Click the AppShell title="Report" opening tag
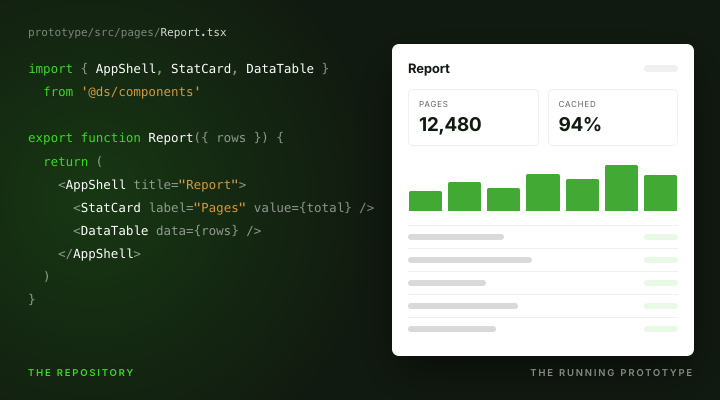The width and height of the screenshot is (720, 400). [152, 185]
